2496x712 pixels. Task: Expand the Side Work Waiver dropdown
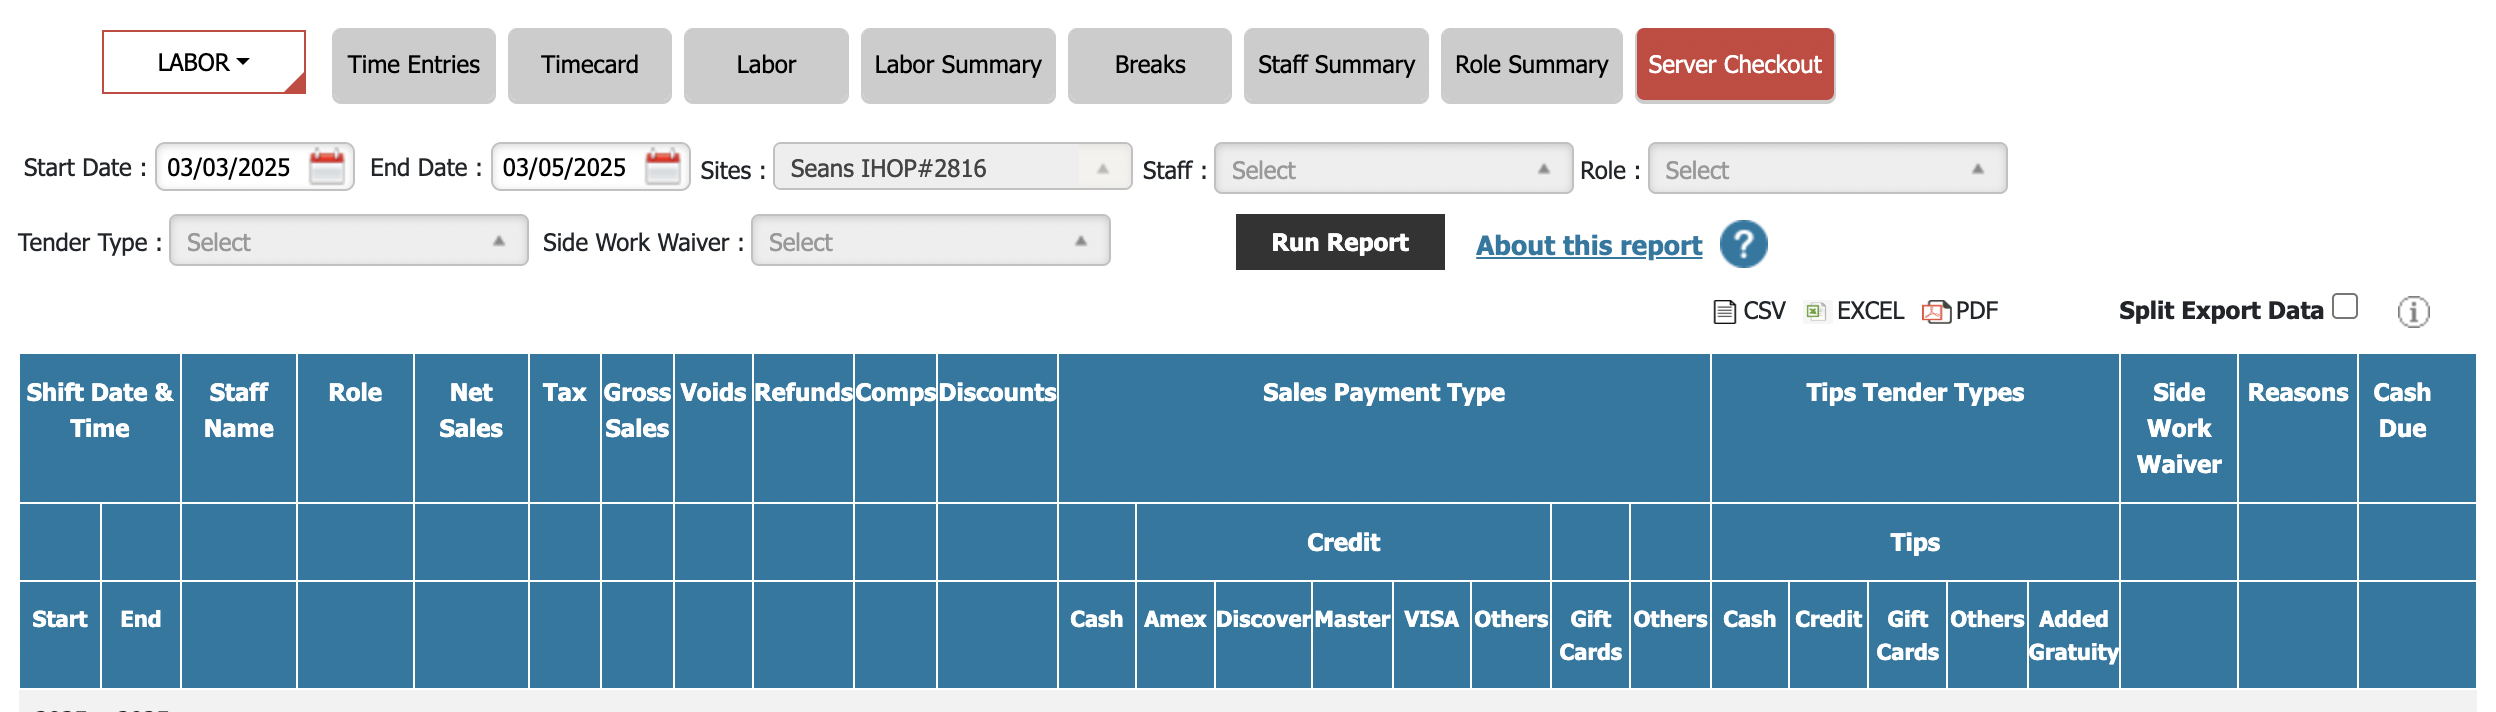pyautogui.click(x=930, y=241)
